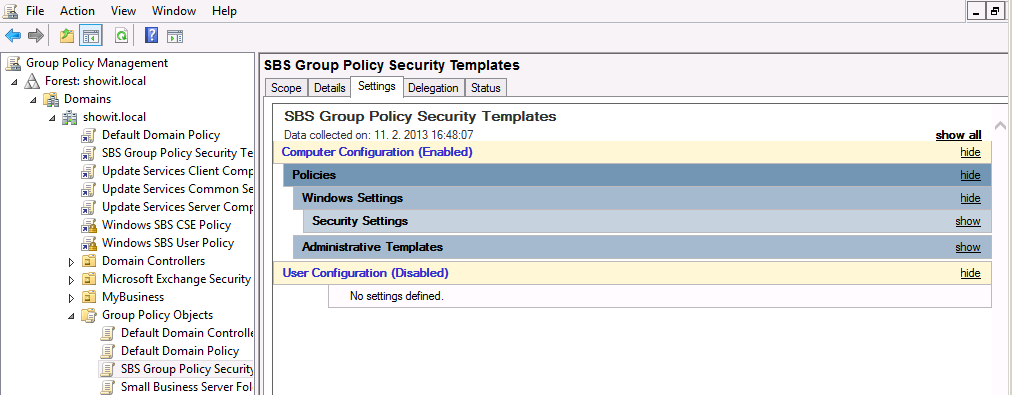The image size is (1012, 395).
Task: Show the Administrative Templates section
Action: coord(968,247)
